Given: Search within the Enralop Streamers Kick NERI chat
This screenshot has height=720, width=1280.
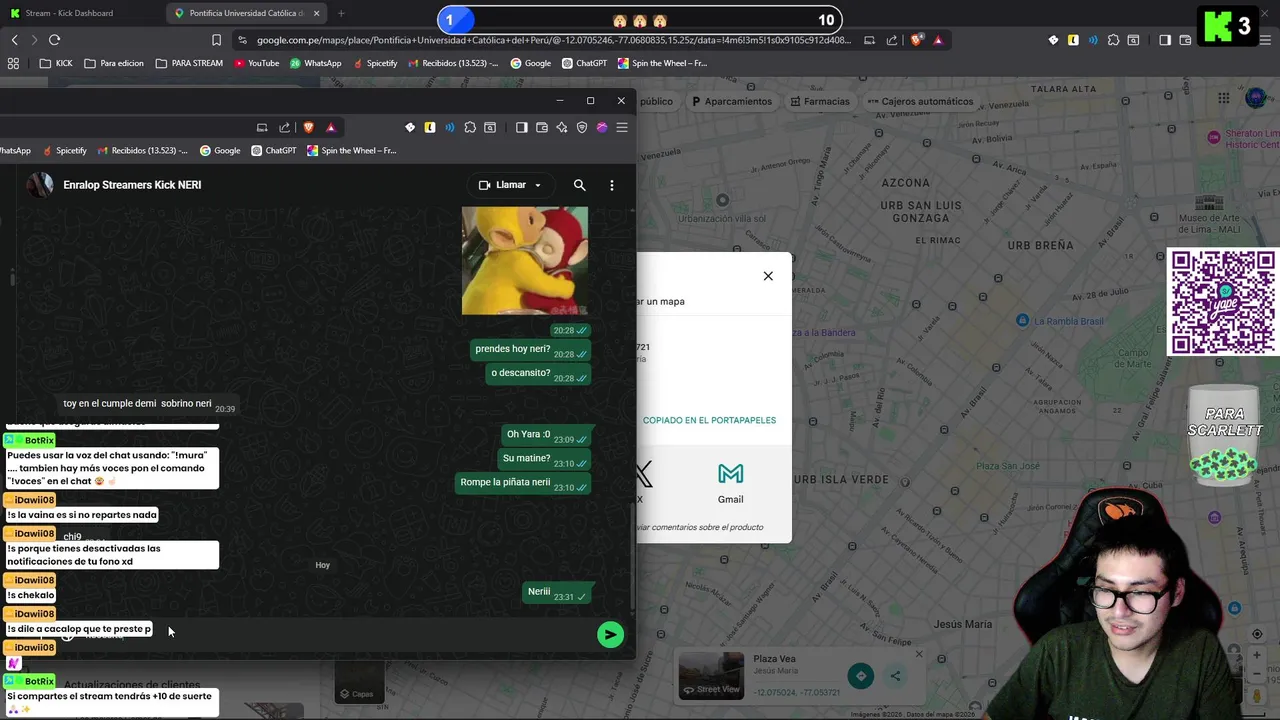Looking at the screenshot, I should [x=579, y=185].
